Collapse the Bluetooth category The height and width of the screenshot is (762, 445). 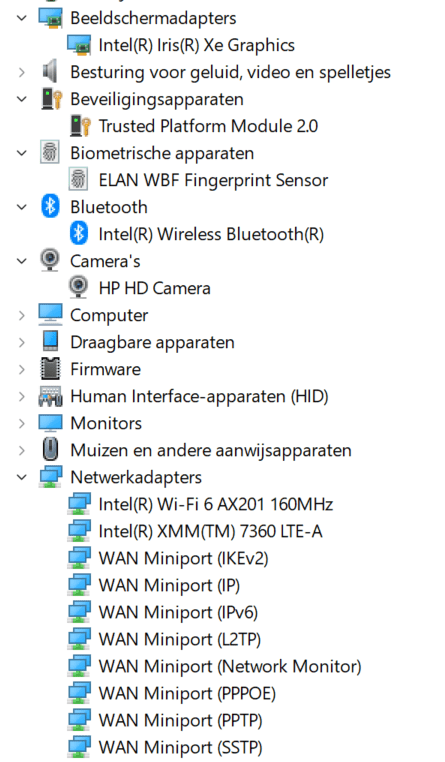coord(22,207)
